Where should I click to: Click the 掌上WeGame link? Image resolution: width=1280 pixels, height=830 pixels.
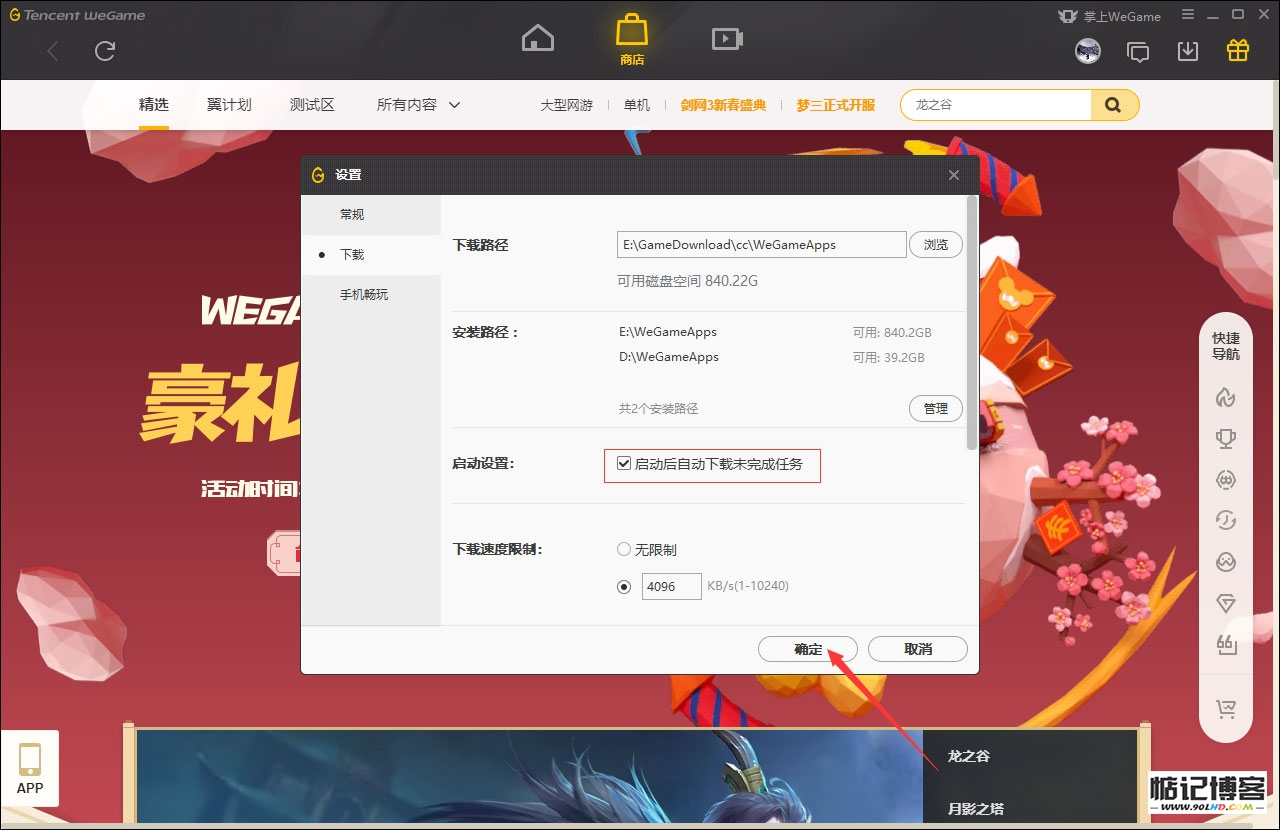[x=1109, y=16]
